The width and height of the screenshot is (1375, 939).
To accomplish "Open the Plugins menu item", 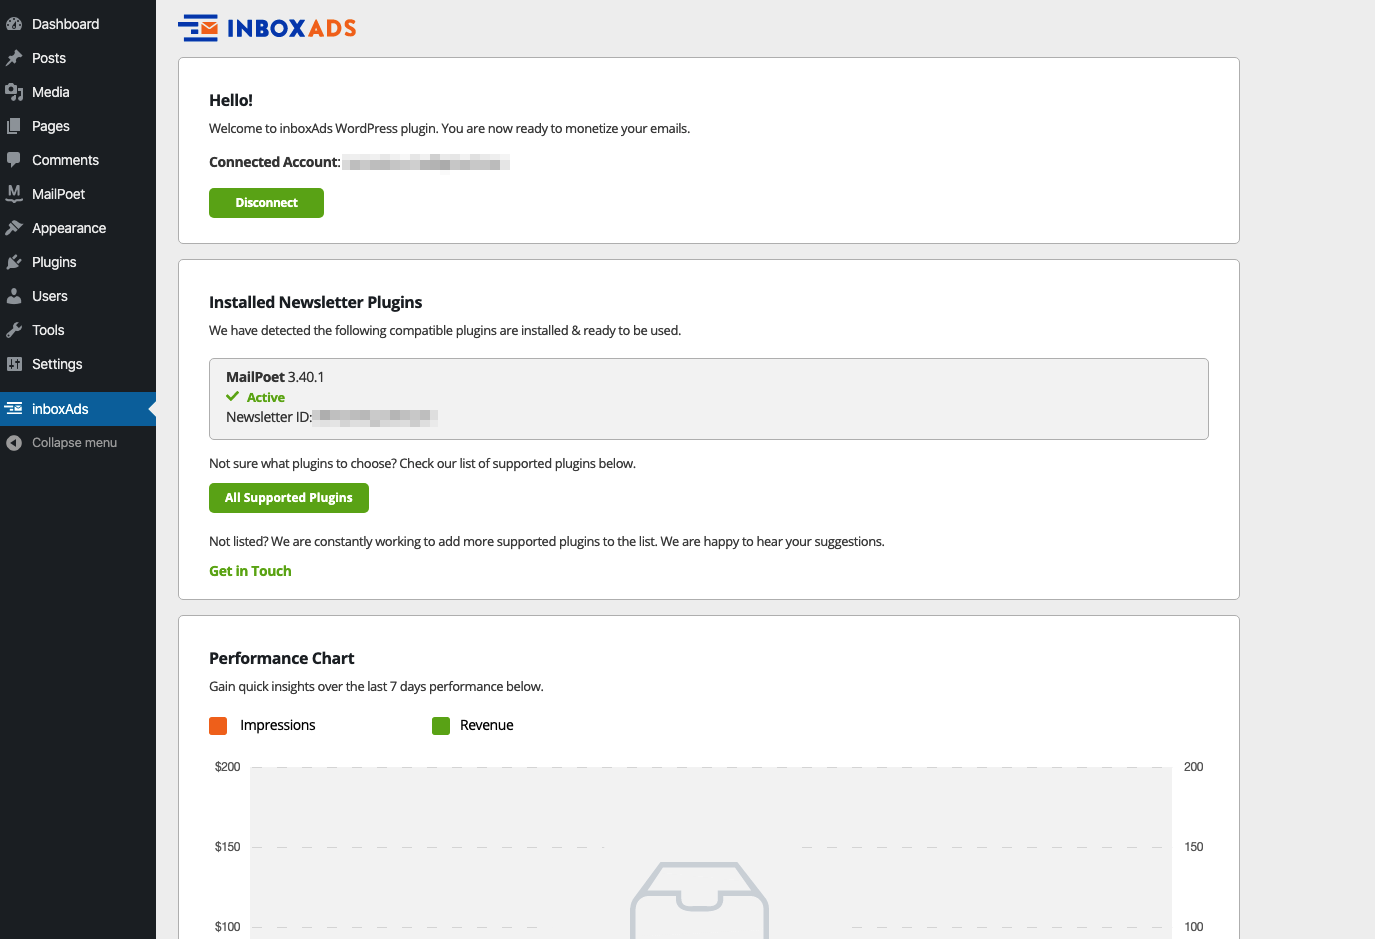I will [78, 262].
